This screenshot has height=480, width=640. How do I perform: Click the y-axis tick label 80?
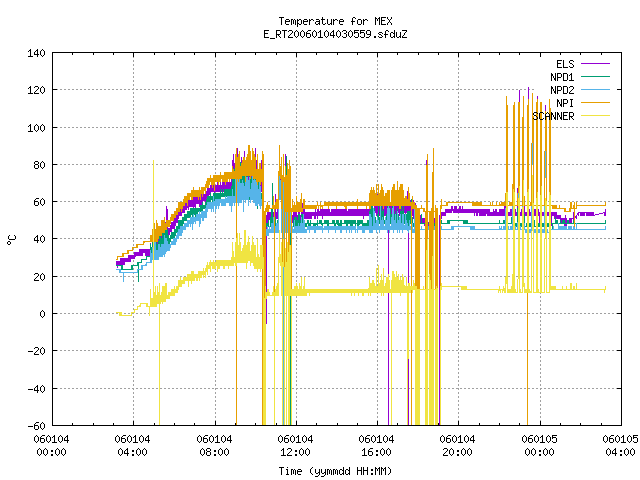tap(39, 165)
